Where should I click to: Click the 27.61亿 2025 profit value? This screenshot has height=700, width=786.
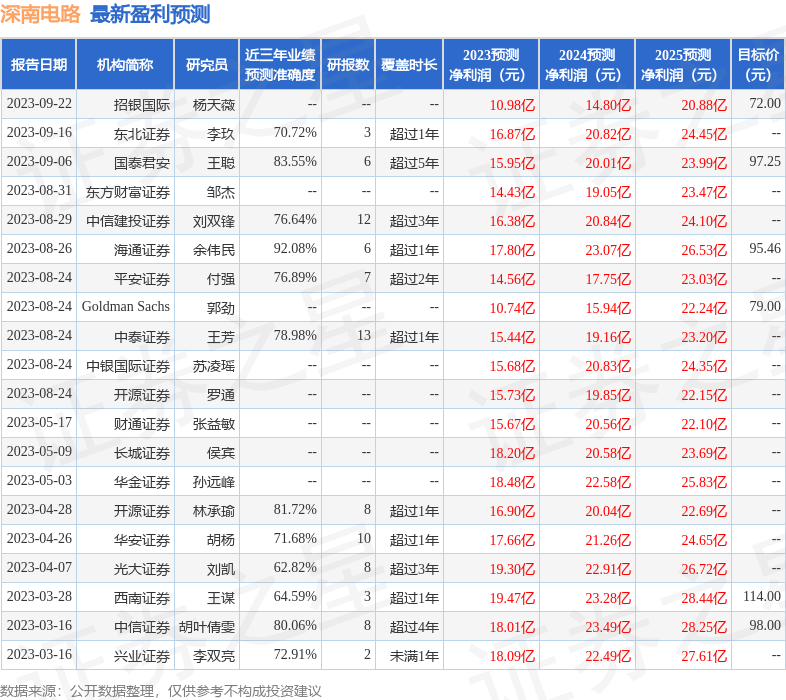[704, 656]
